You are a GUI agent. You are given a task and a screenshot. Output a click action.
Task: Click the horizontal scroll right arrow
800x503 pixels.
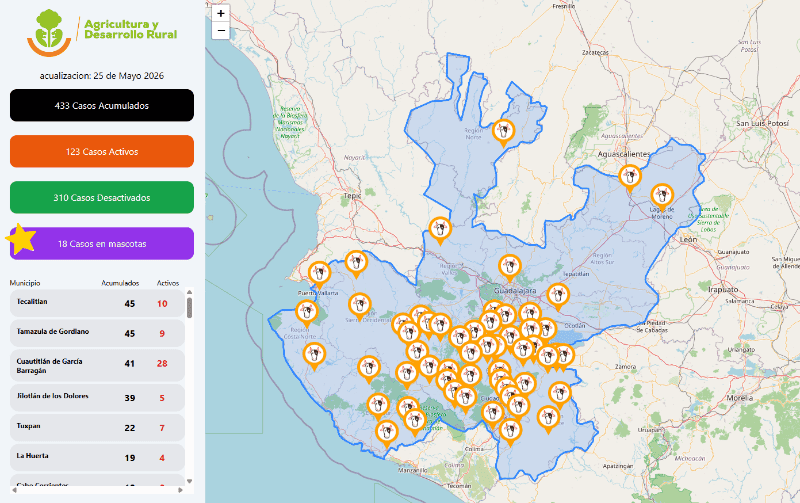[180, 490]
